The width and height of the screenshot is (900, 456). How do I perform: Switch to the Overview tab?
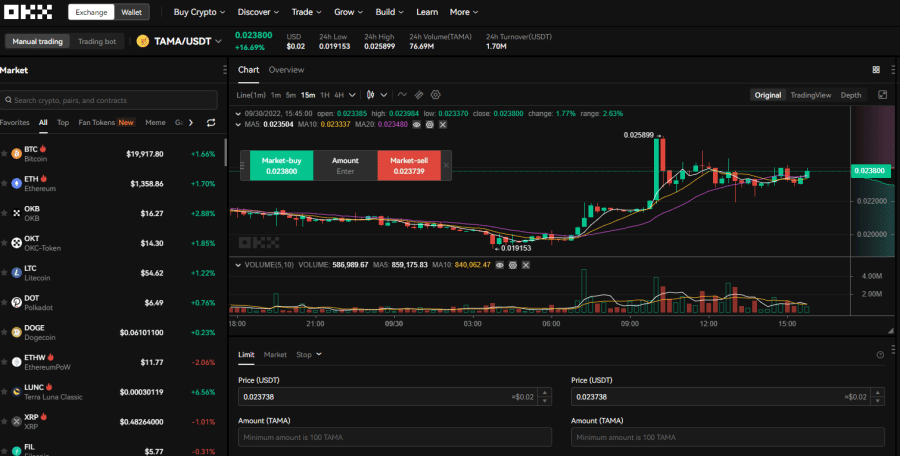[x=286, y=70]
